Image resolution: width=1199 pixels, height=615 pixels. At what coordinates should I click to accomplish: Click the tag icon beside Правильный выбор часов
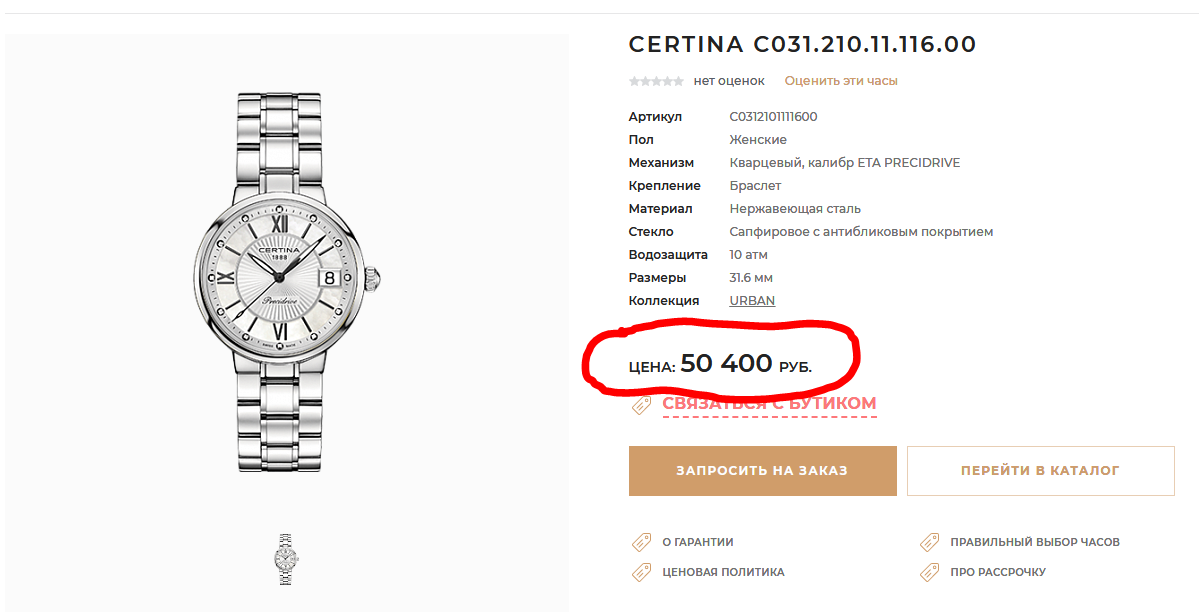pyautogui.click(x=930, y=542)
